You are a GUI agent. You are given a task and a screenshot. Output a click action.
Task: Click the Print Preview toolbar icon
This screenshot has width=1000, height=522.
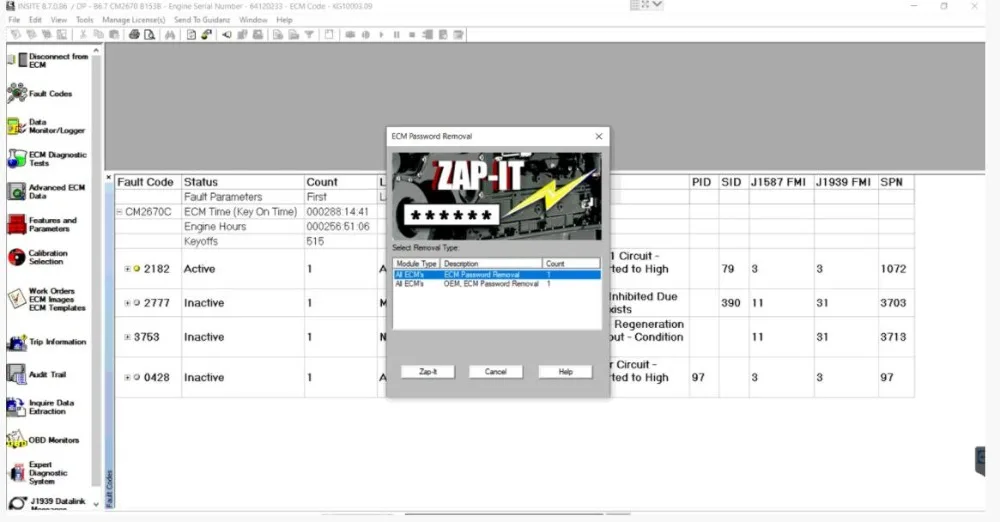pyautogui.click(x=149, y=34)
